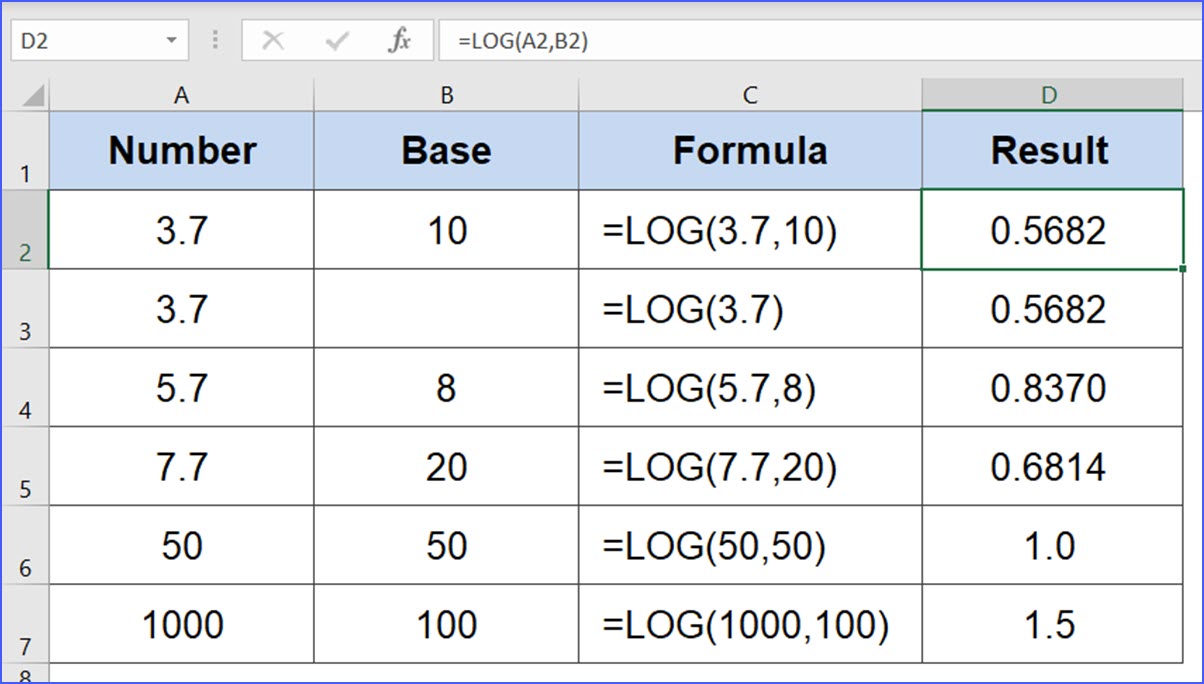Select column B header
The height and width of the screenshot is (684, 1204).
coord(446,95)
